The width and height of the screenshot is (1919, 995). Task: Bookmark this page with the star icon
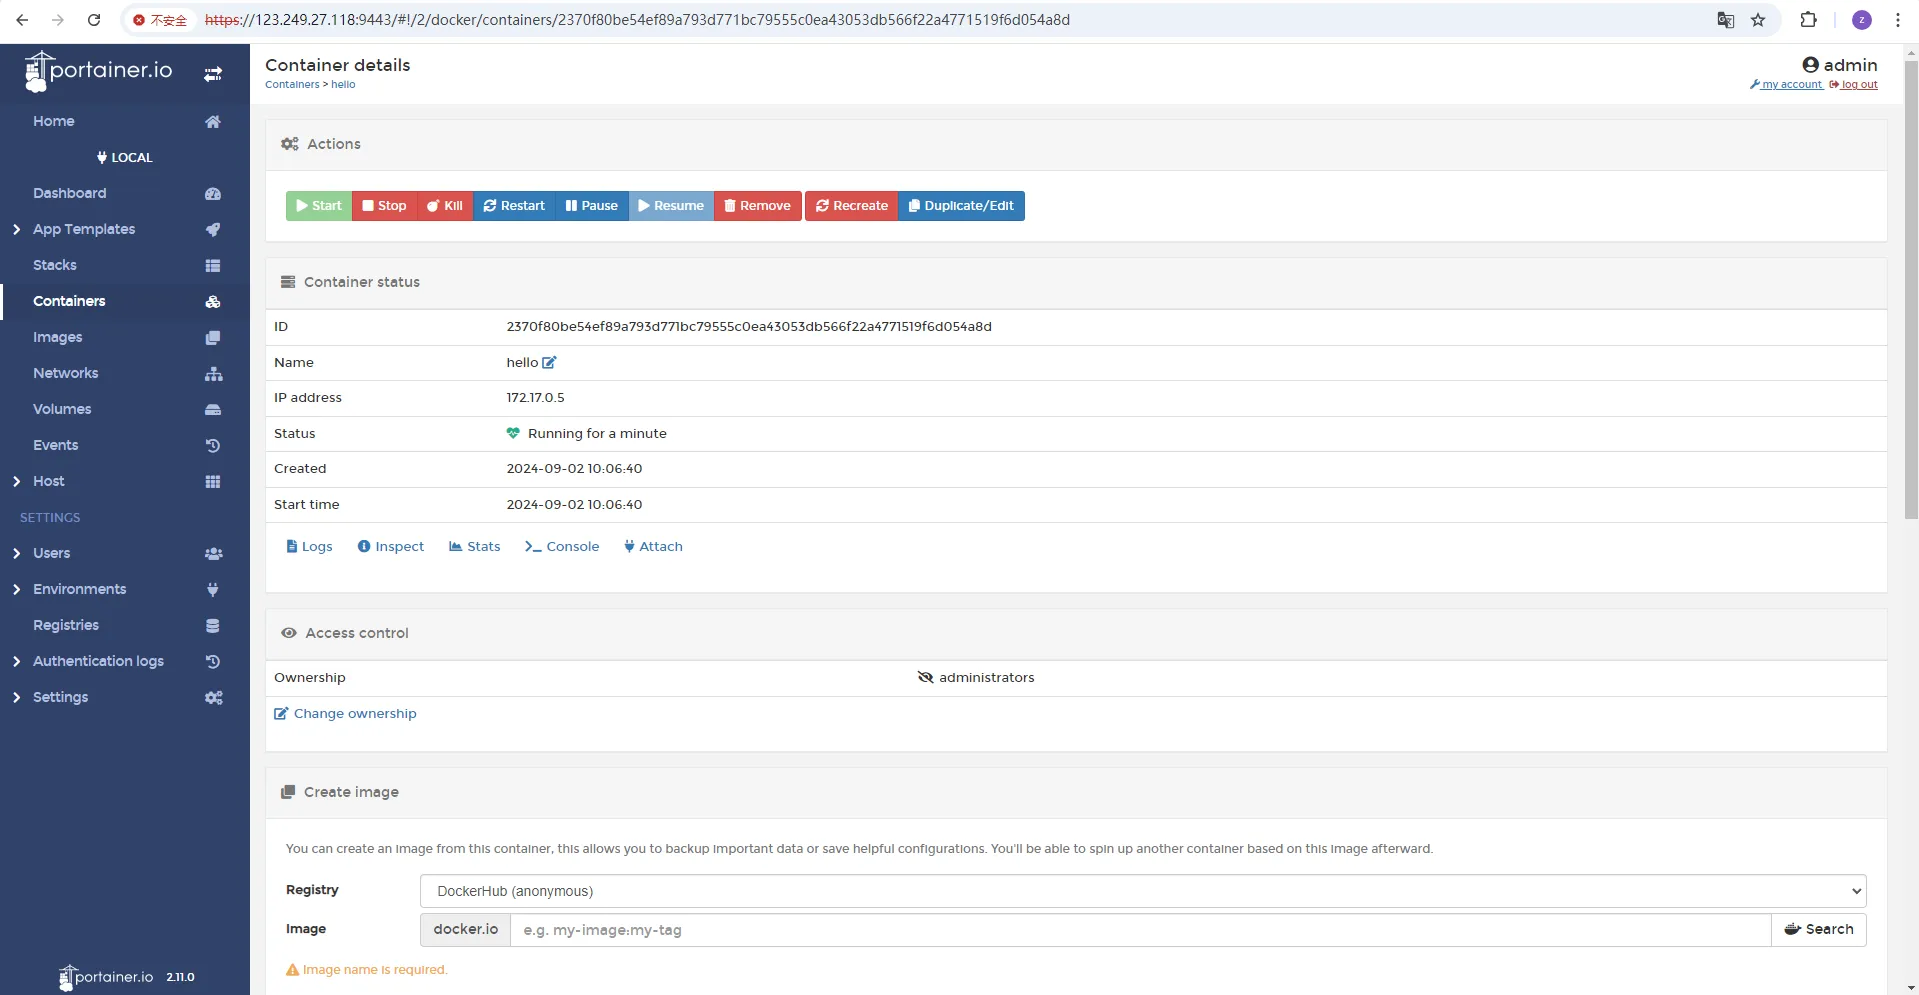pyautogui.click(x=1758, y=20)
